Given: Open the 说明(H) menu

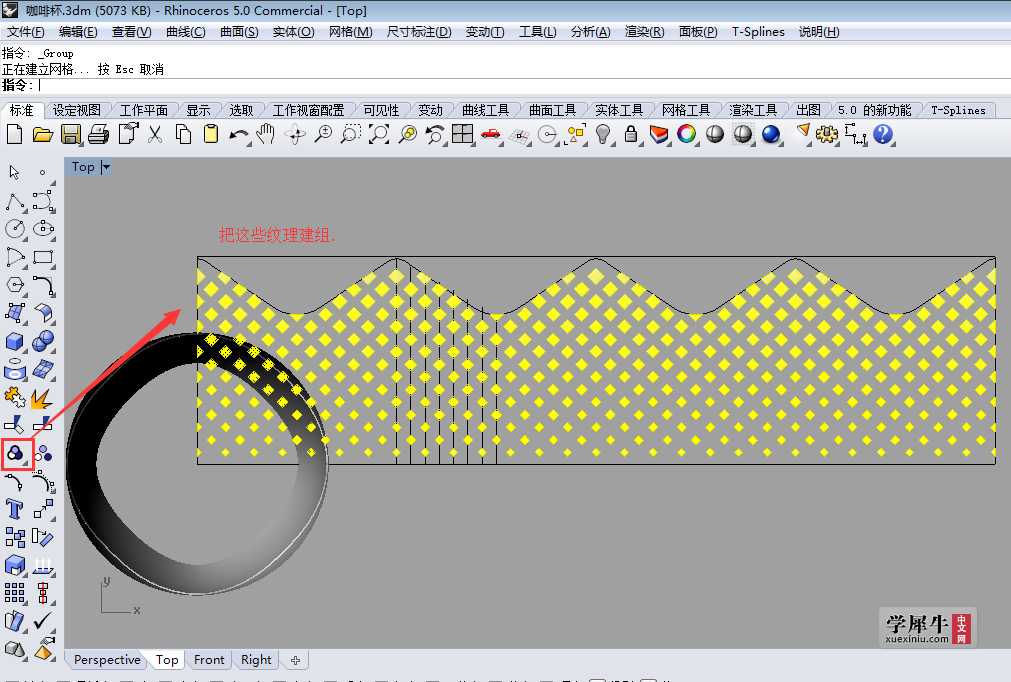Looking at the screenshot, I should tap(819, 32).
